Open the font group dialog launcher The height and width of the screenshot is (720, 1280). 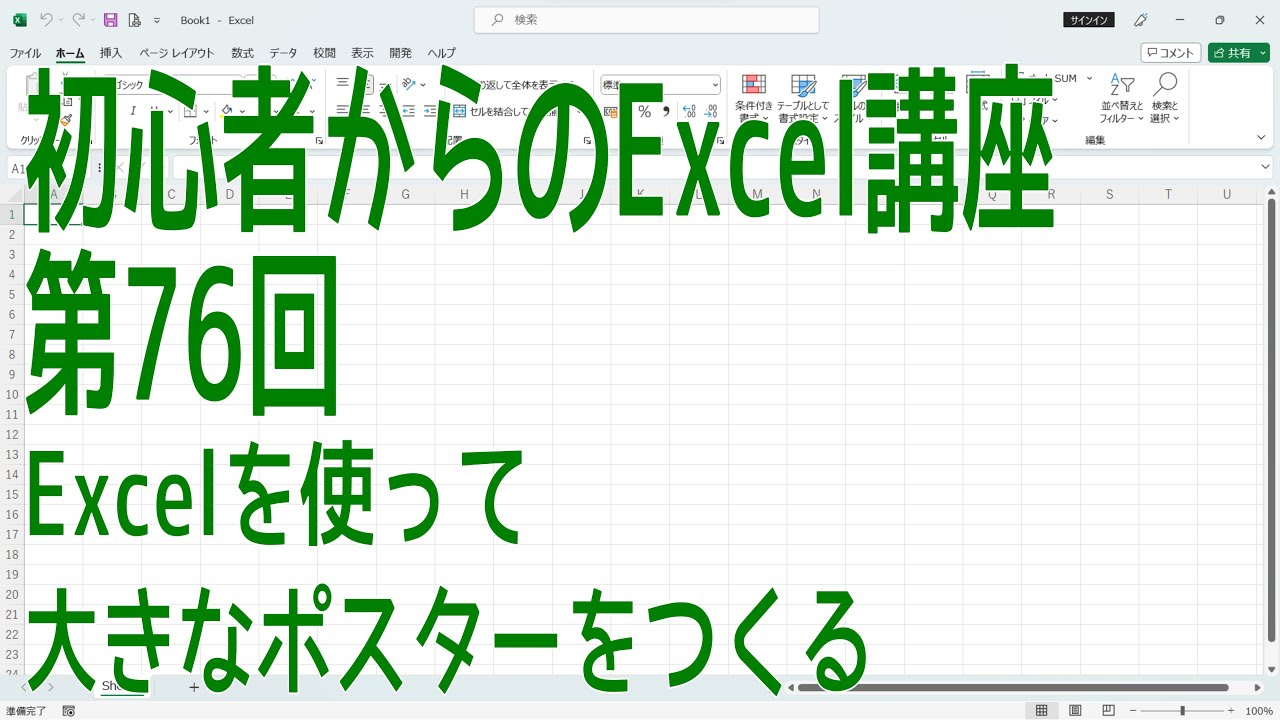(319, 141)
